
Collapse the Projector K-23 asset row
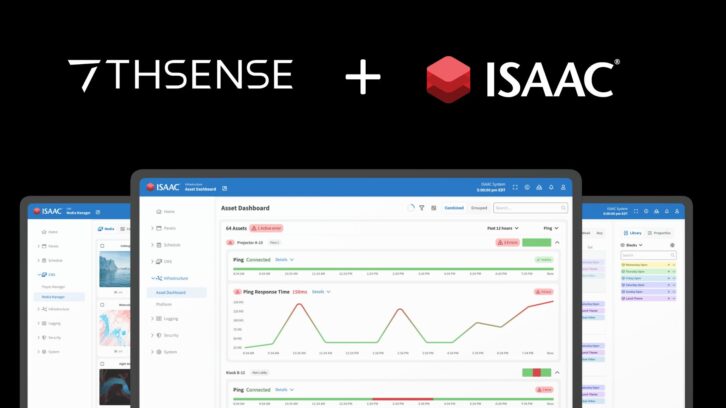click(557, 242)
